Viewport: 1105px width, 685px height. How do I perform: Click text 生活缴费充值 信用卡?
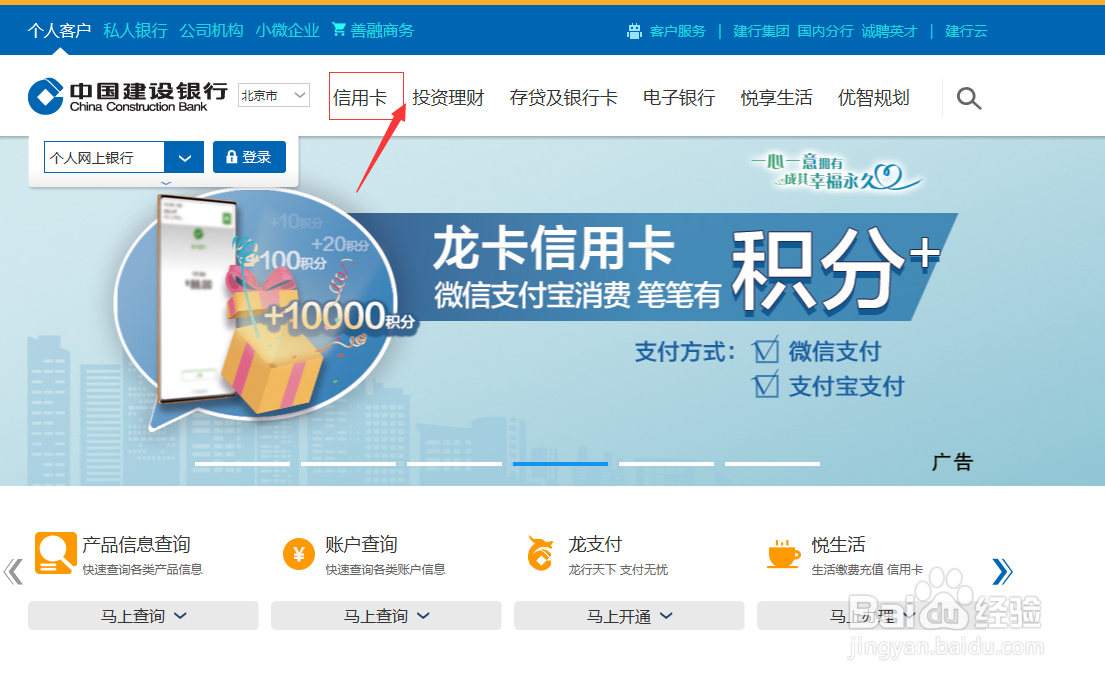(867, 569)
